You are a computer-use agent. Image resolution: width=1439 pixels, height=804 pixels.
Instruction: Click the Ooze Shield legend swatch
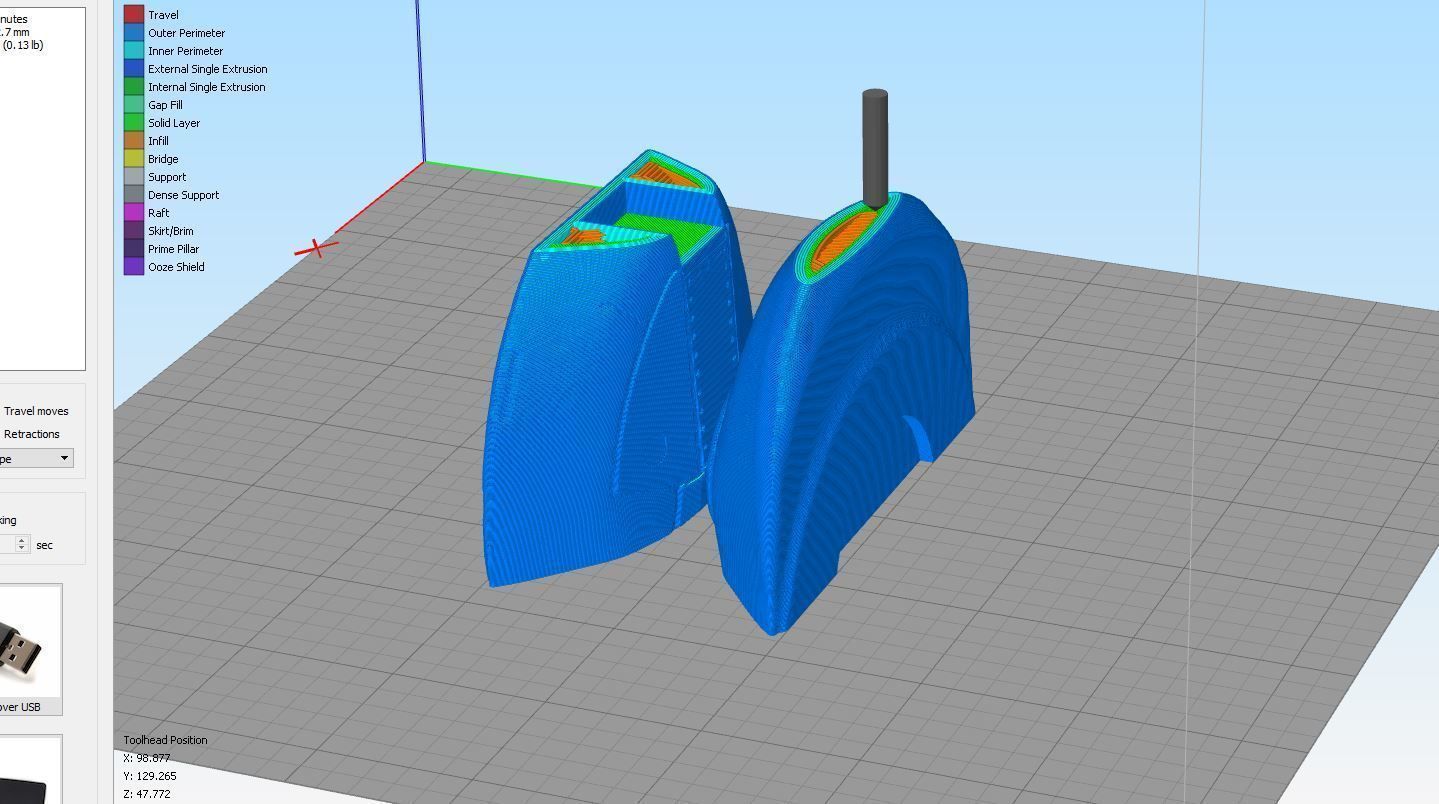tap(133, 267)
